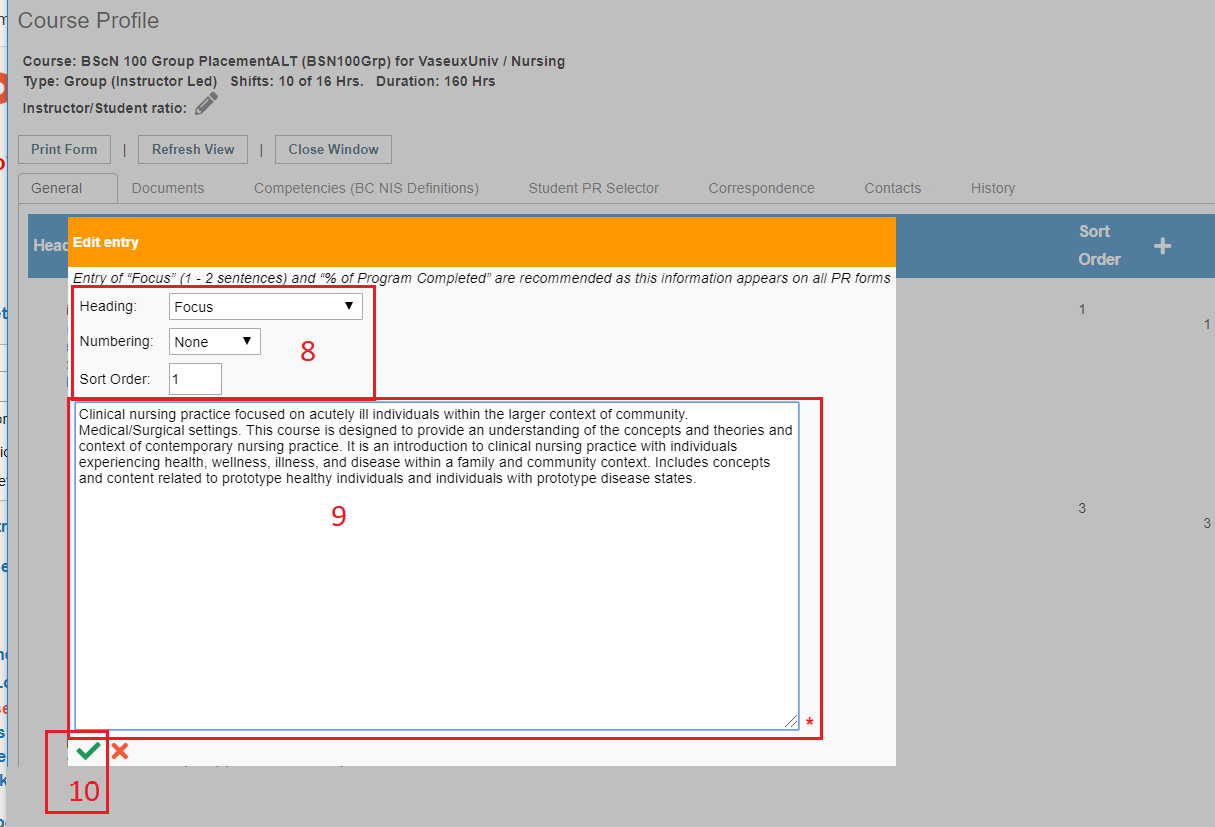The width and height of the screenshot is (1215, 827).
Task: Save the entry with the green checkmark
Action: tap(88, 751)
